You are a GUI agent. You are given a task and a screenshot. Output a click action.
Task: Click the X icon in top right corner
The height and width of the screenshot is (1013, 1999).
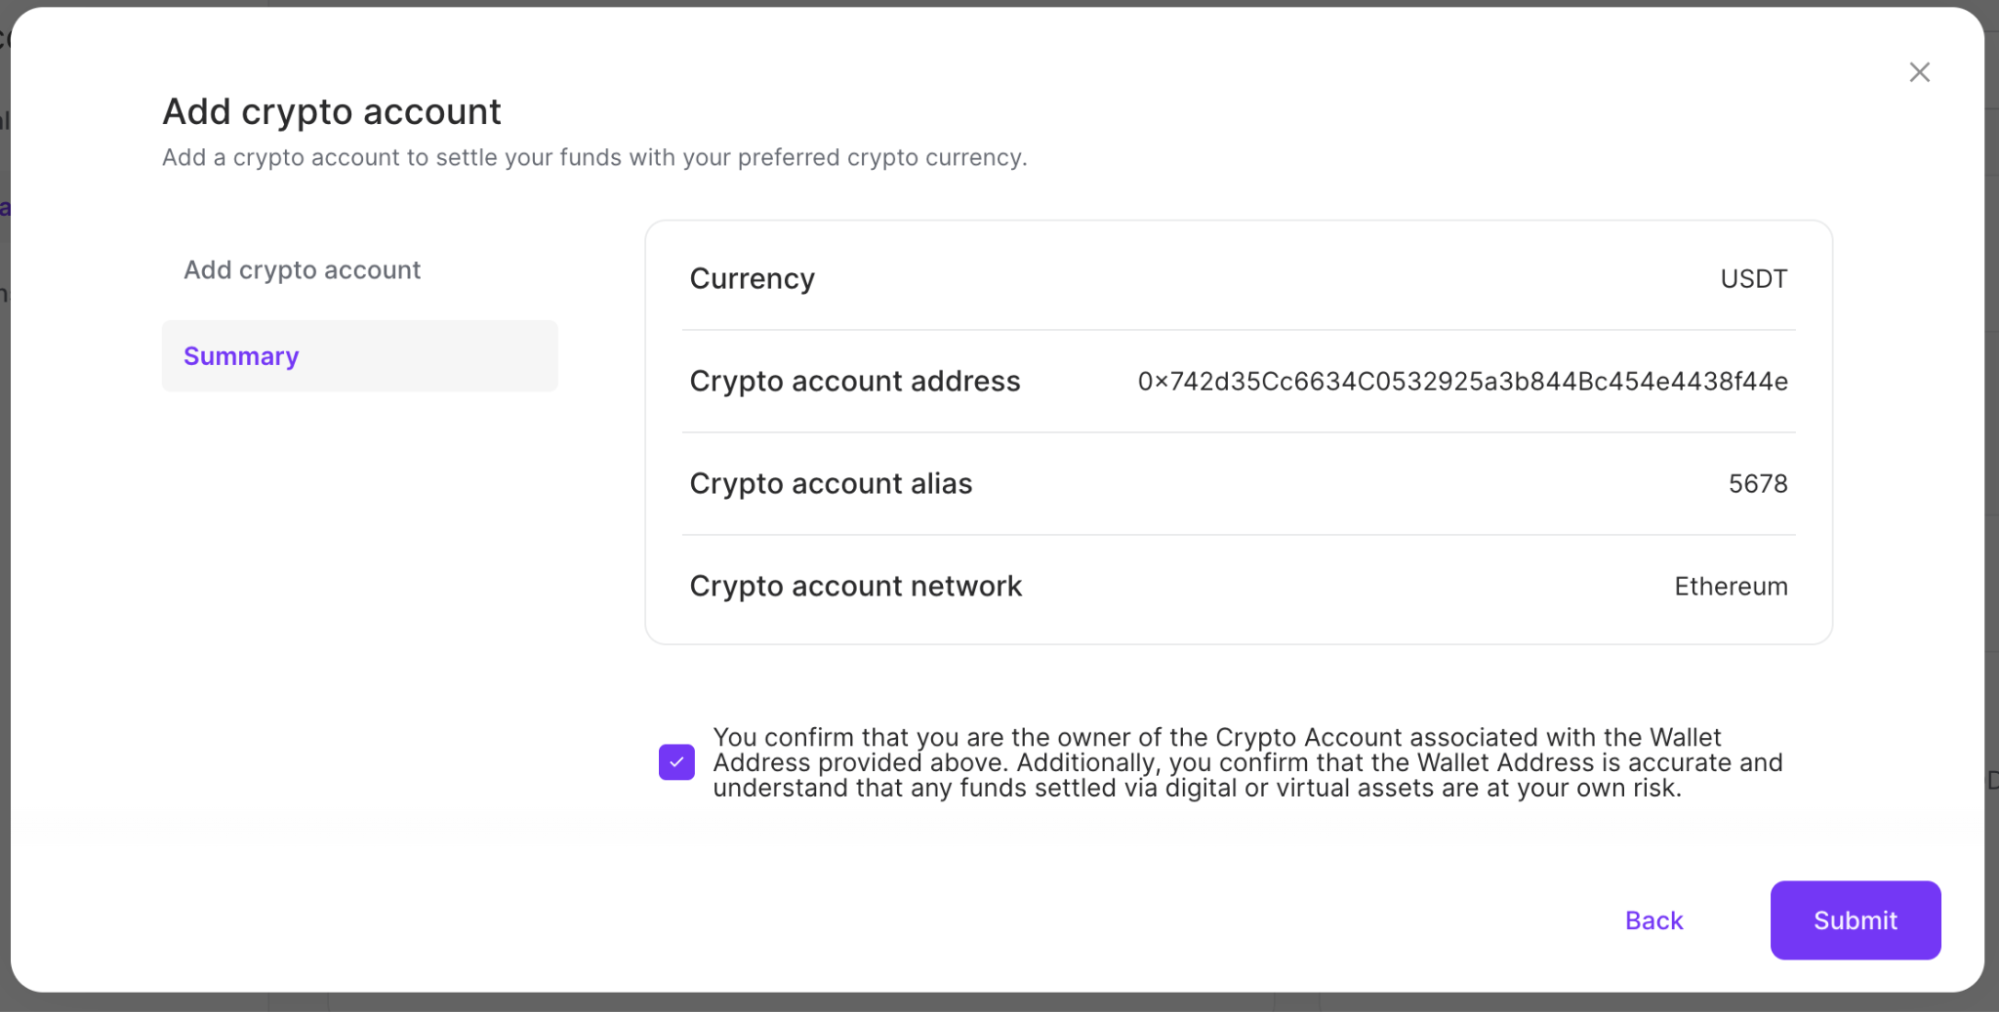(x=1919, y=71)
